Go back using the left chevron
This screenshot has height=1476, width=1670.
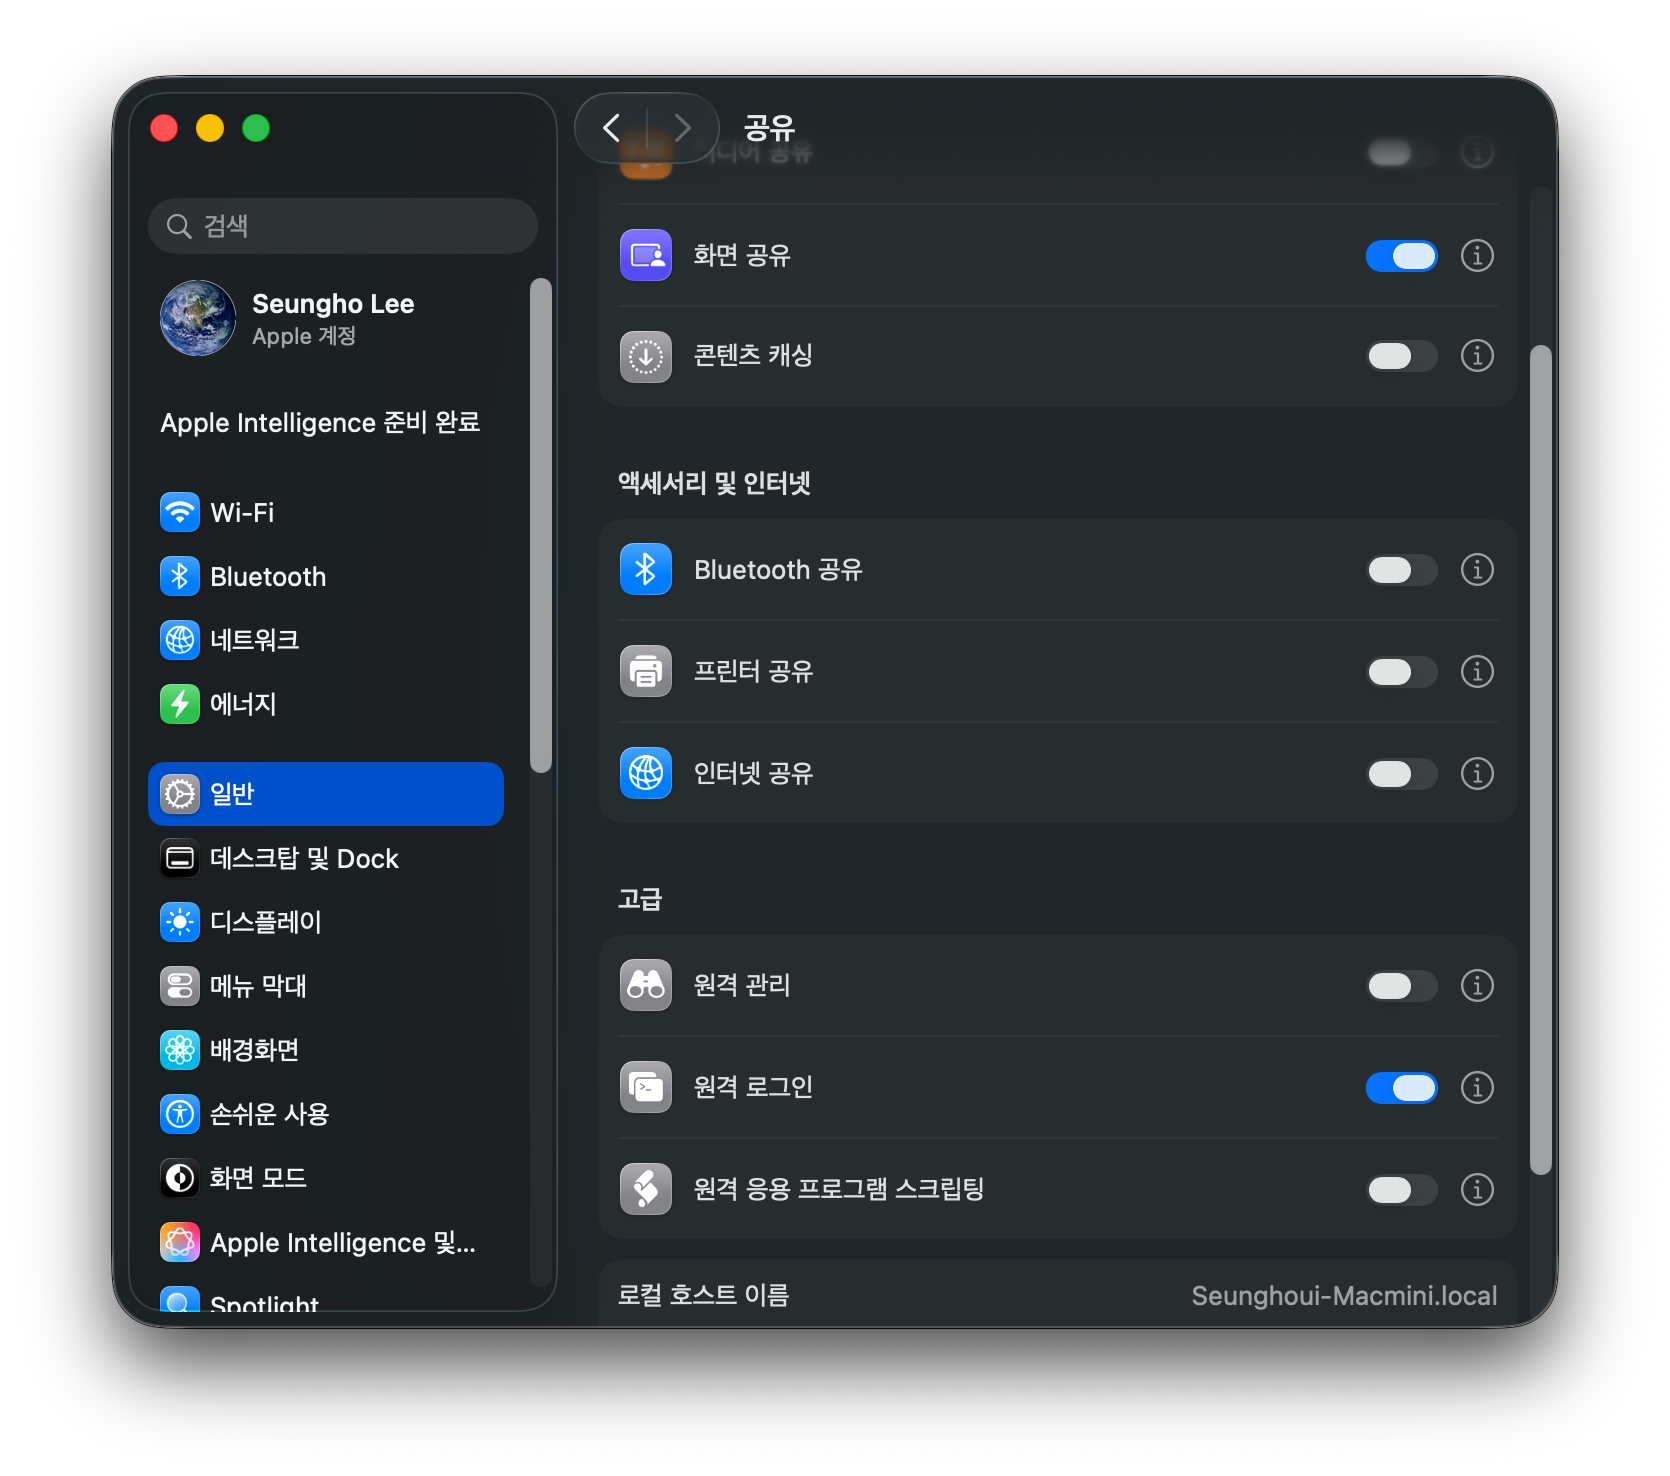click(x=612, y=128)
